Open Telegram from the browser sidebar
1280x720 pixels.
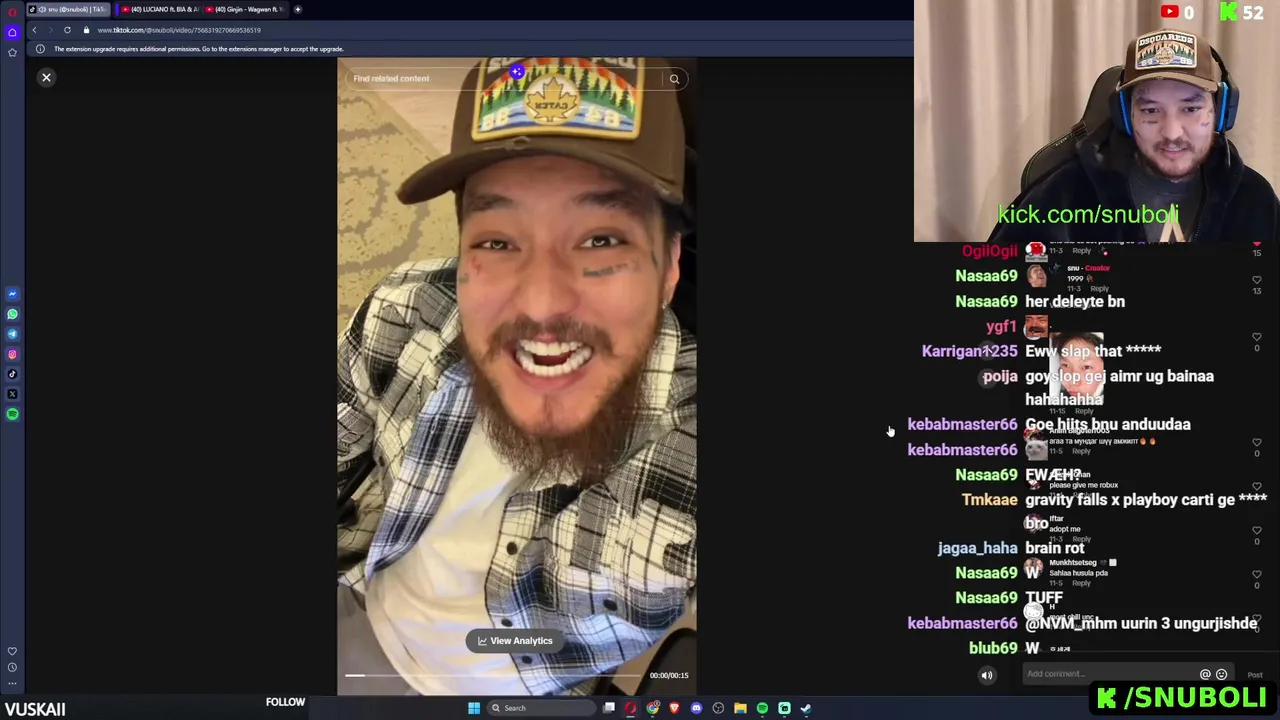tap(12, 334)
